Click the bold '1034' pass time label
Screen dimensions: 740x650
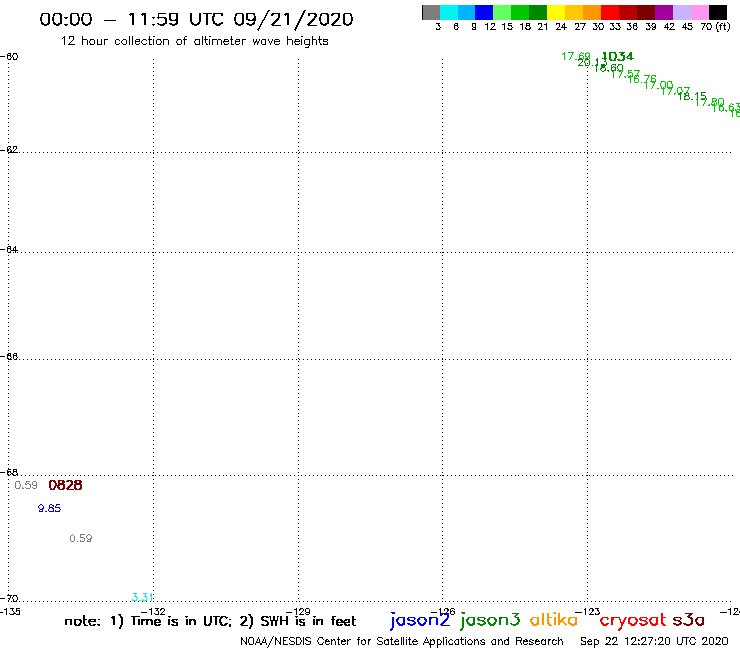618,57
